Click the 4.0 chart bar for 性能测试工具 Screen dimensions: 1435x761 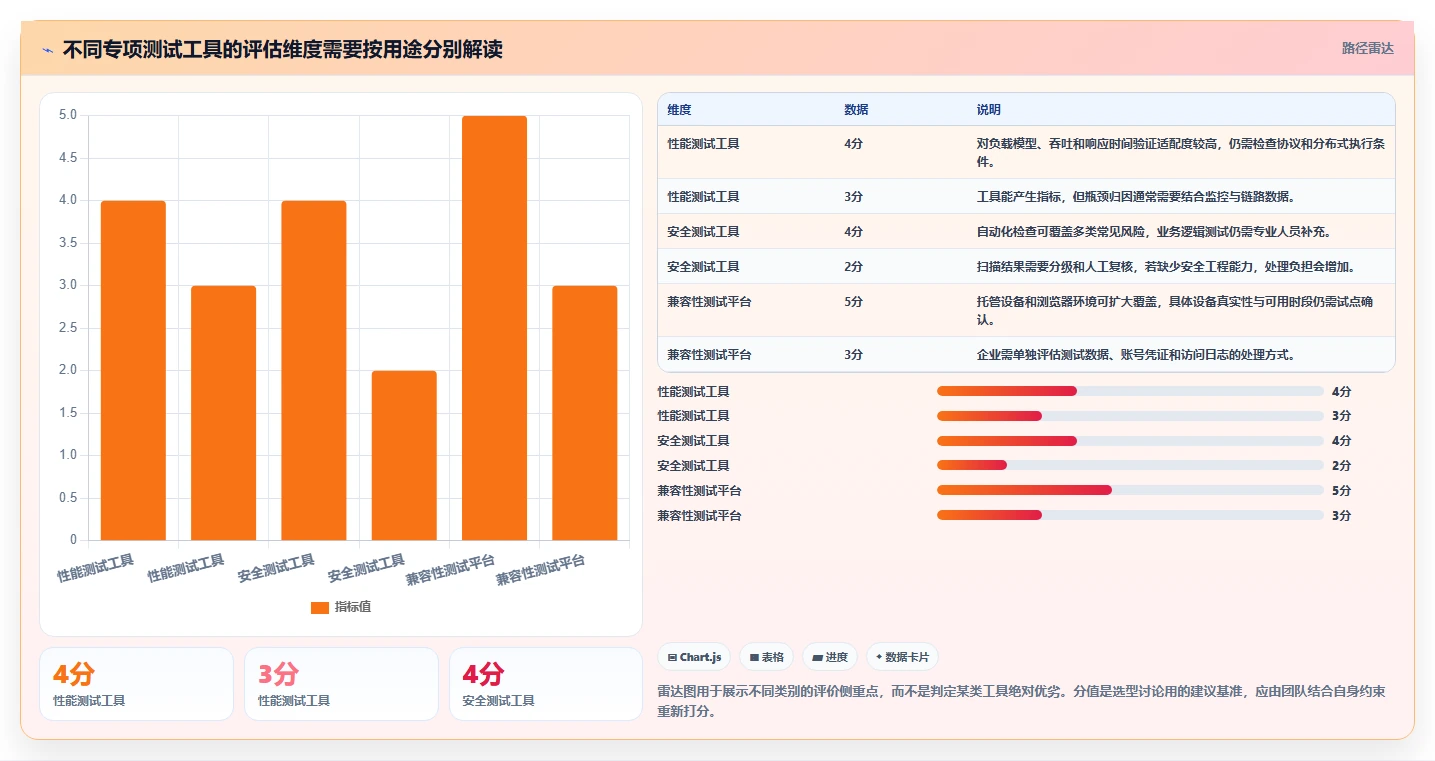point(133,370)
